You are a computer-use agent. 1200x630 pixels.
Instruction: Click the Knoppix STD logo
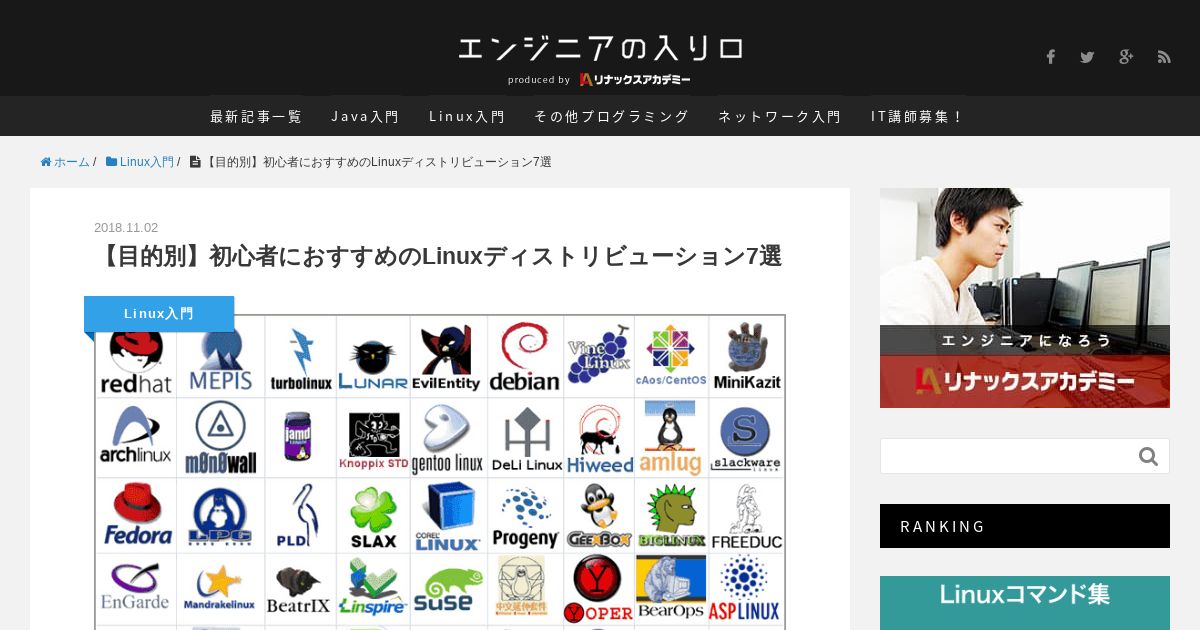[373, 441]
